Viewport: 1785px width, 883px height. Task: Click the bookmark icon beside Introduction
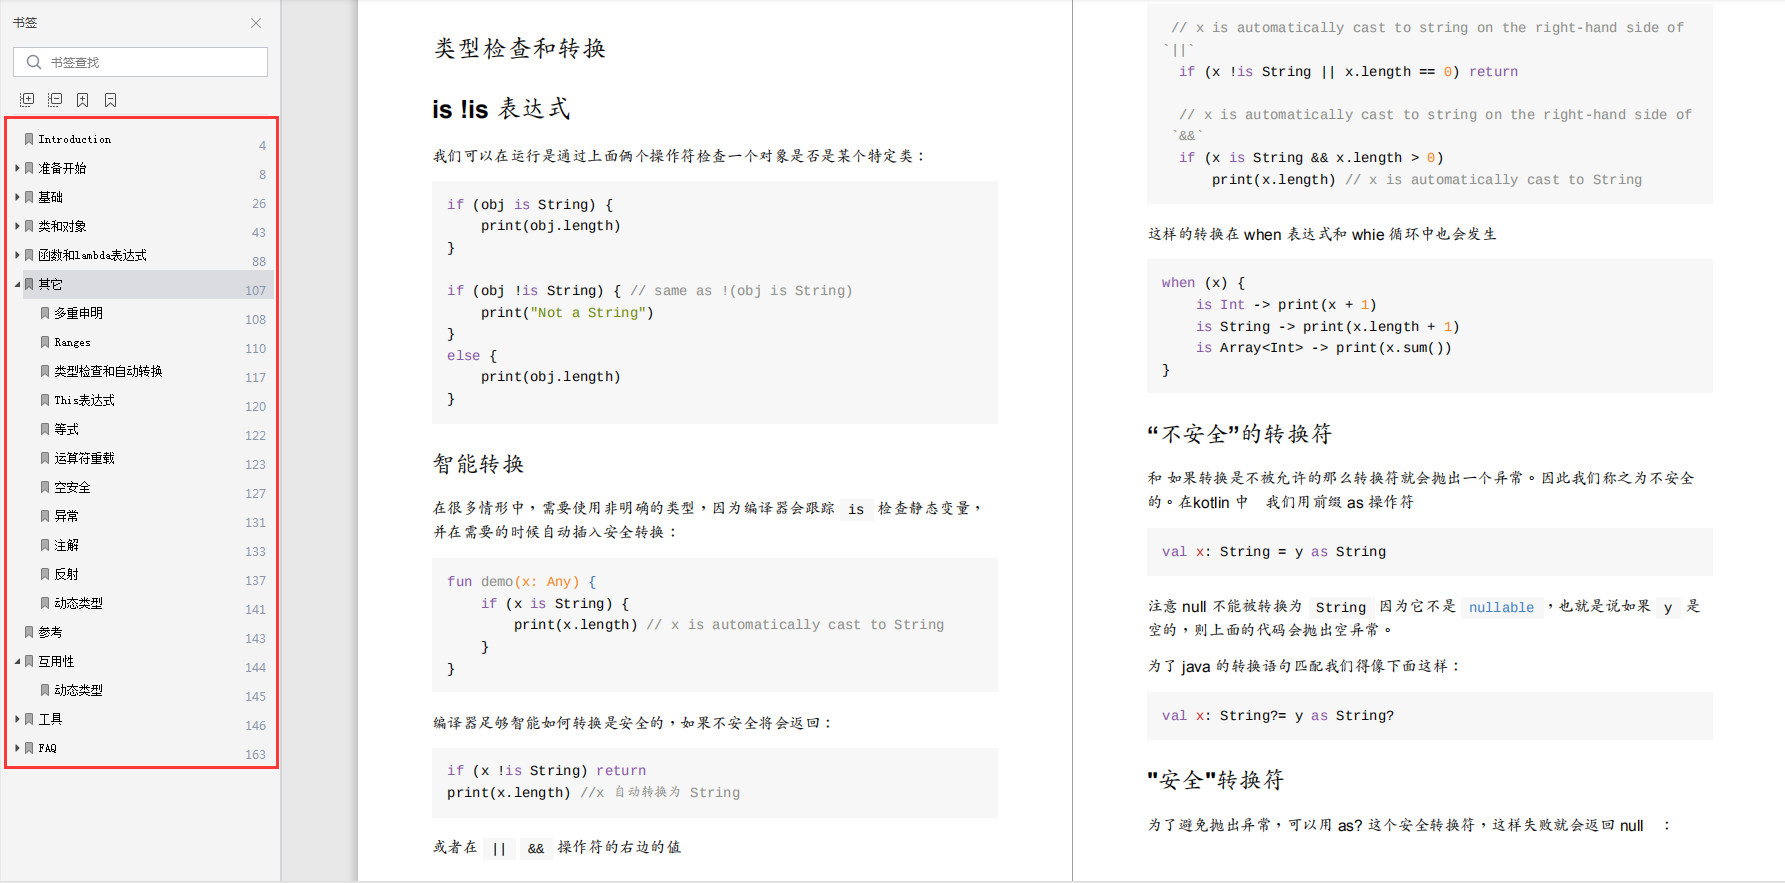tap(29, 139)
